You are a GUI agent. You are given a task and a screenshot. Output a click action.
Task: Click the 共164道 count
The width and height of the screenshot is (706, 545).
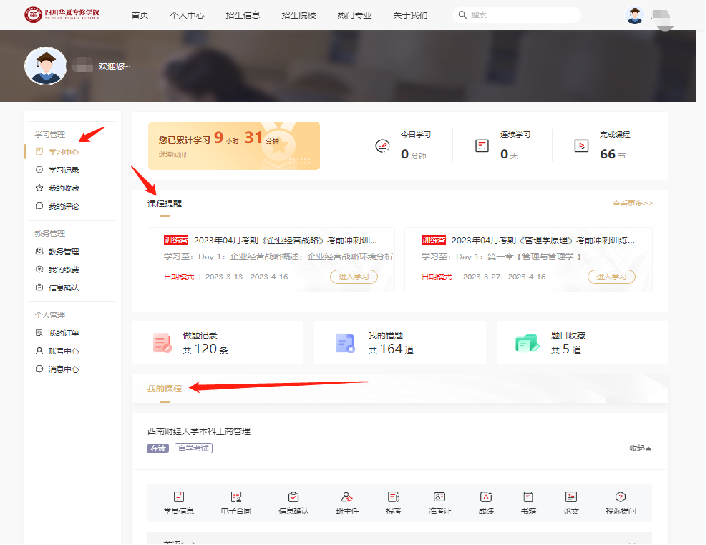(x=391, y=349)
